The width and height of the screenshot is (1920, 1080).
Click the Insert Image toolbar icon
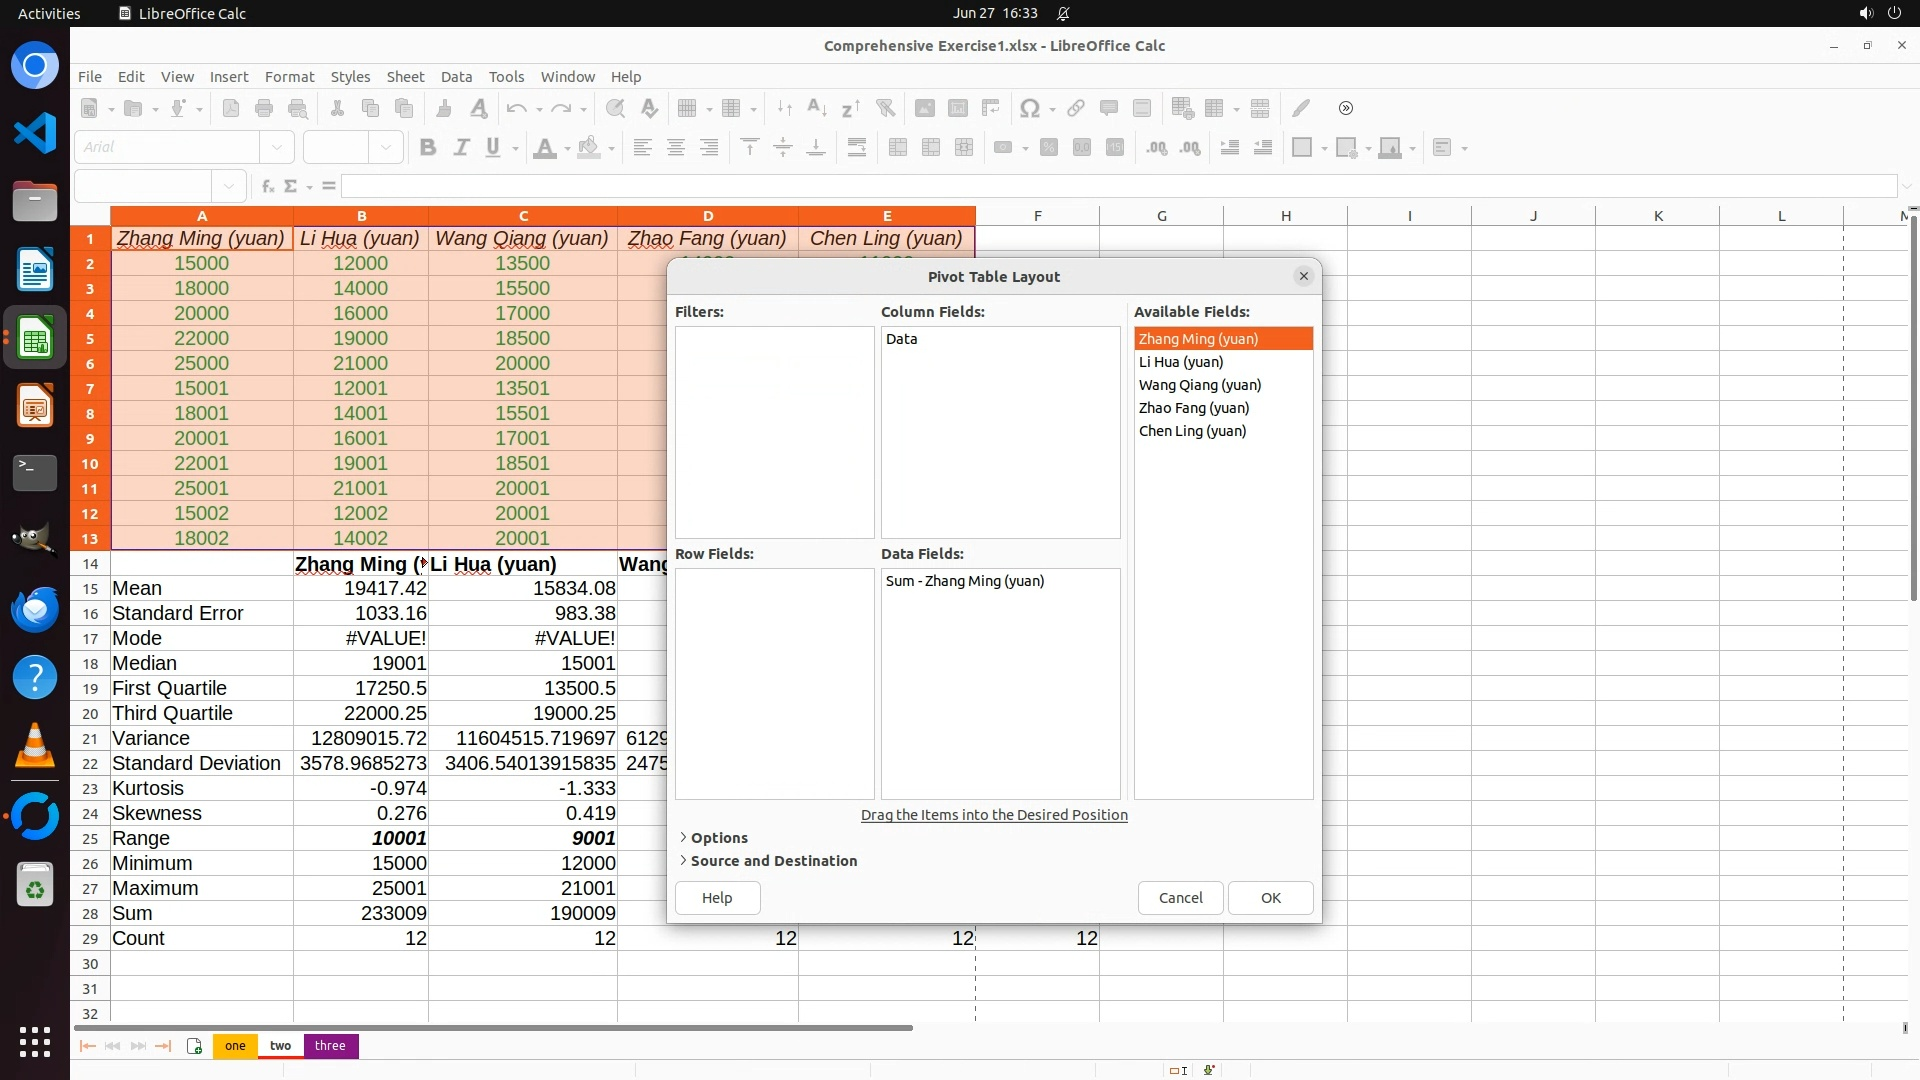click(x=925, y=109)
